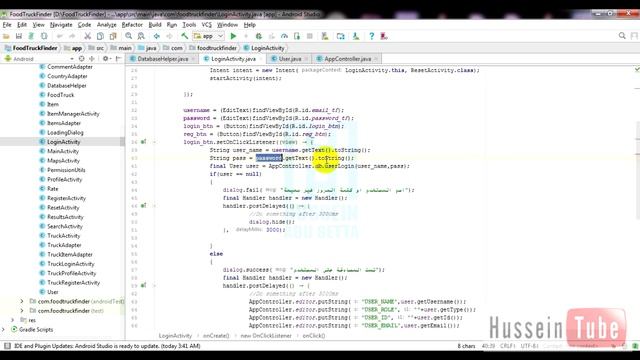Click the Redo arrow icon

pyautogui.click(x=72, y=36)
